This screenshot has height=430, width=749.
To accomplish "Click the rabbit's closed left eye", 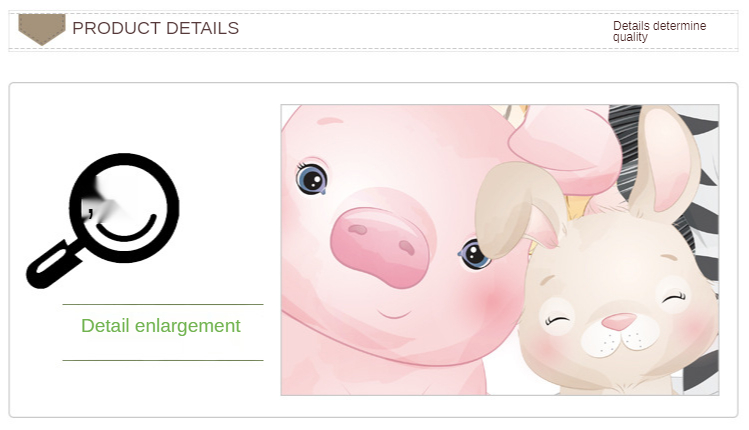I will (x=558, y=320).
